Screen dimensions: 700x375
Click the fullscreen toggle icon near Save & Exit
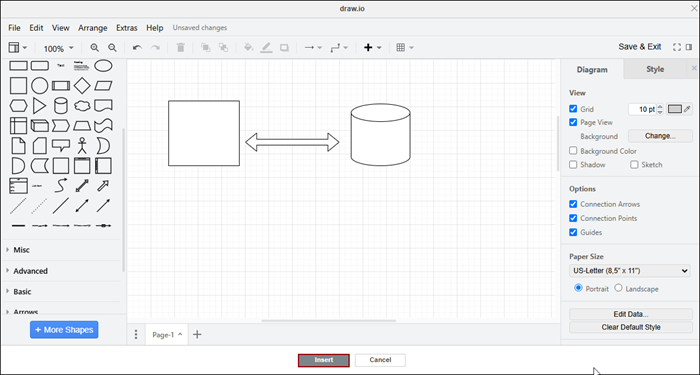(677, 47)
